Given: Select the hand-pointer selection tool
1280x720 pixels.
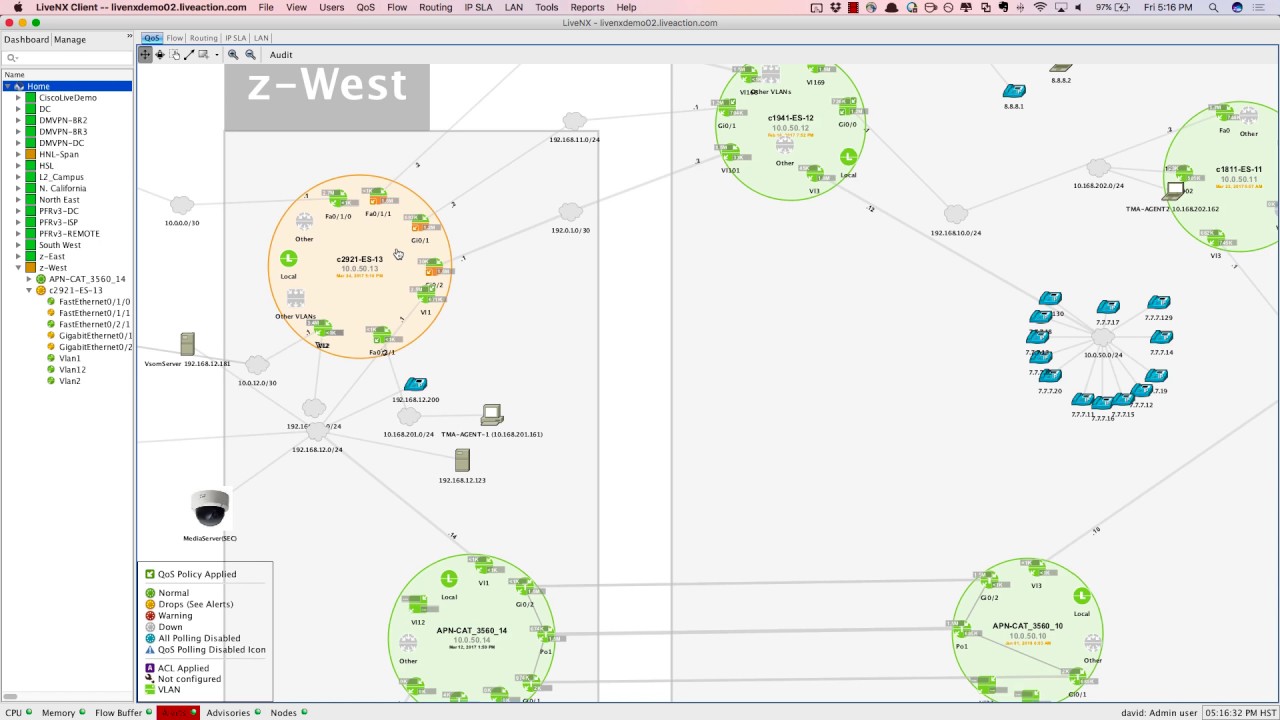Looking at the screenshot, I should 175,55.
